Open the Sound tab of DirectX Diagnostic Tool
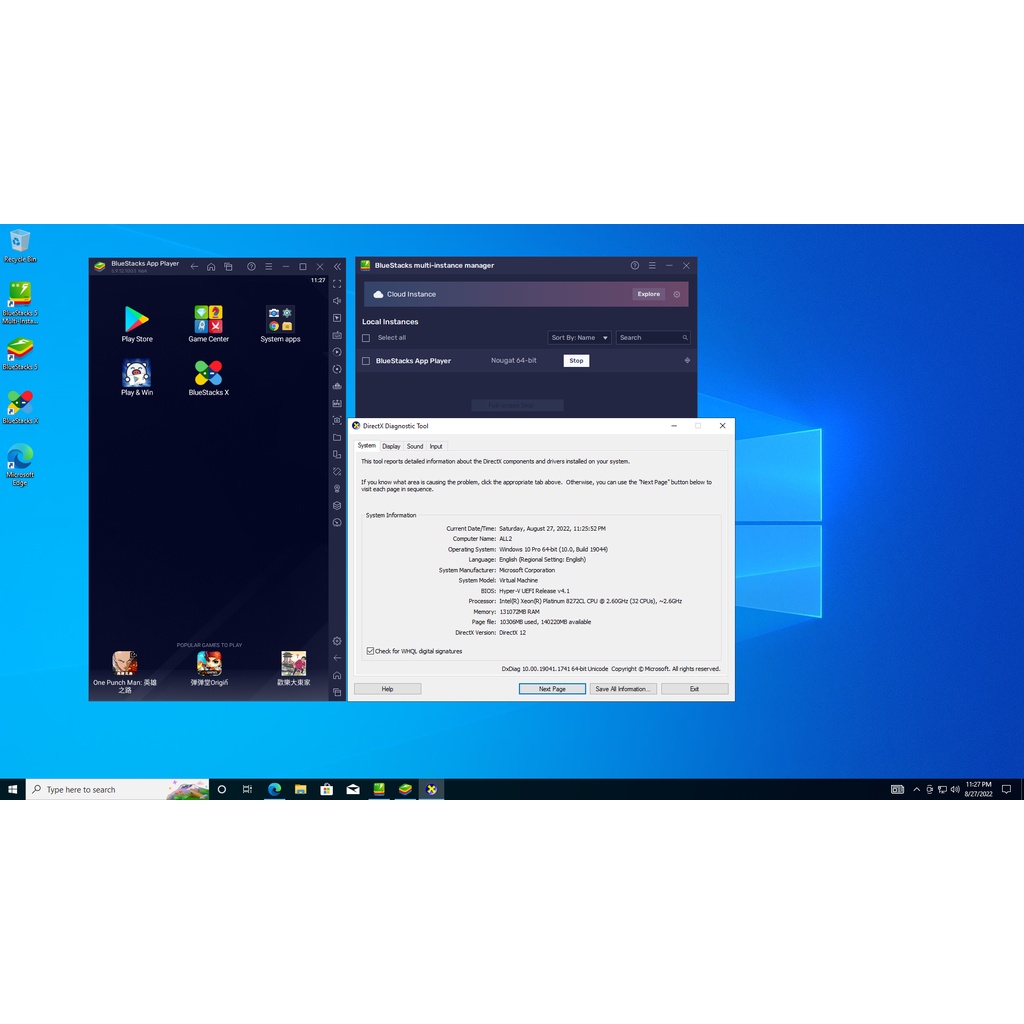Screen dimensions: 1024x1024 point(415,446)
